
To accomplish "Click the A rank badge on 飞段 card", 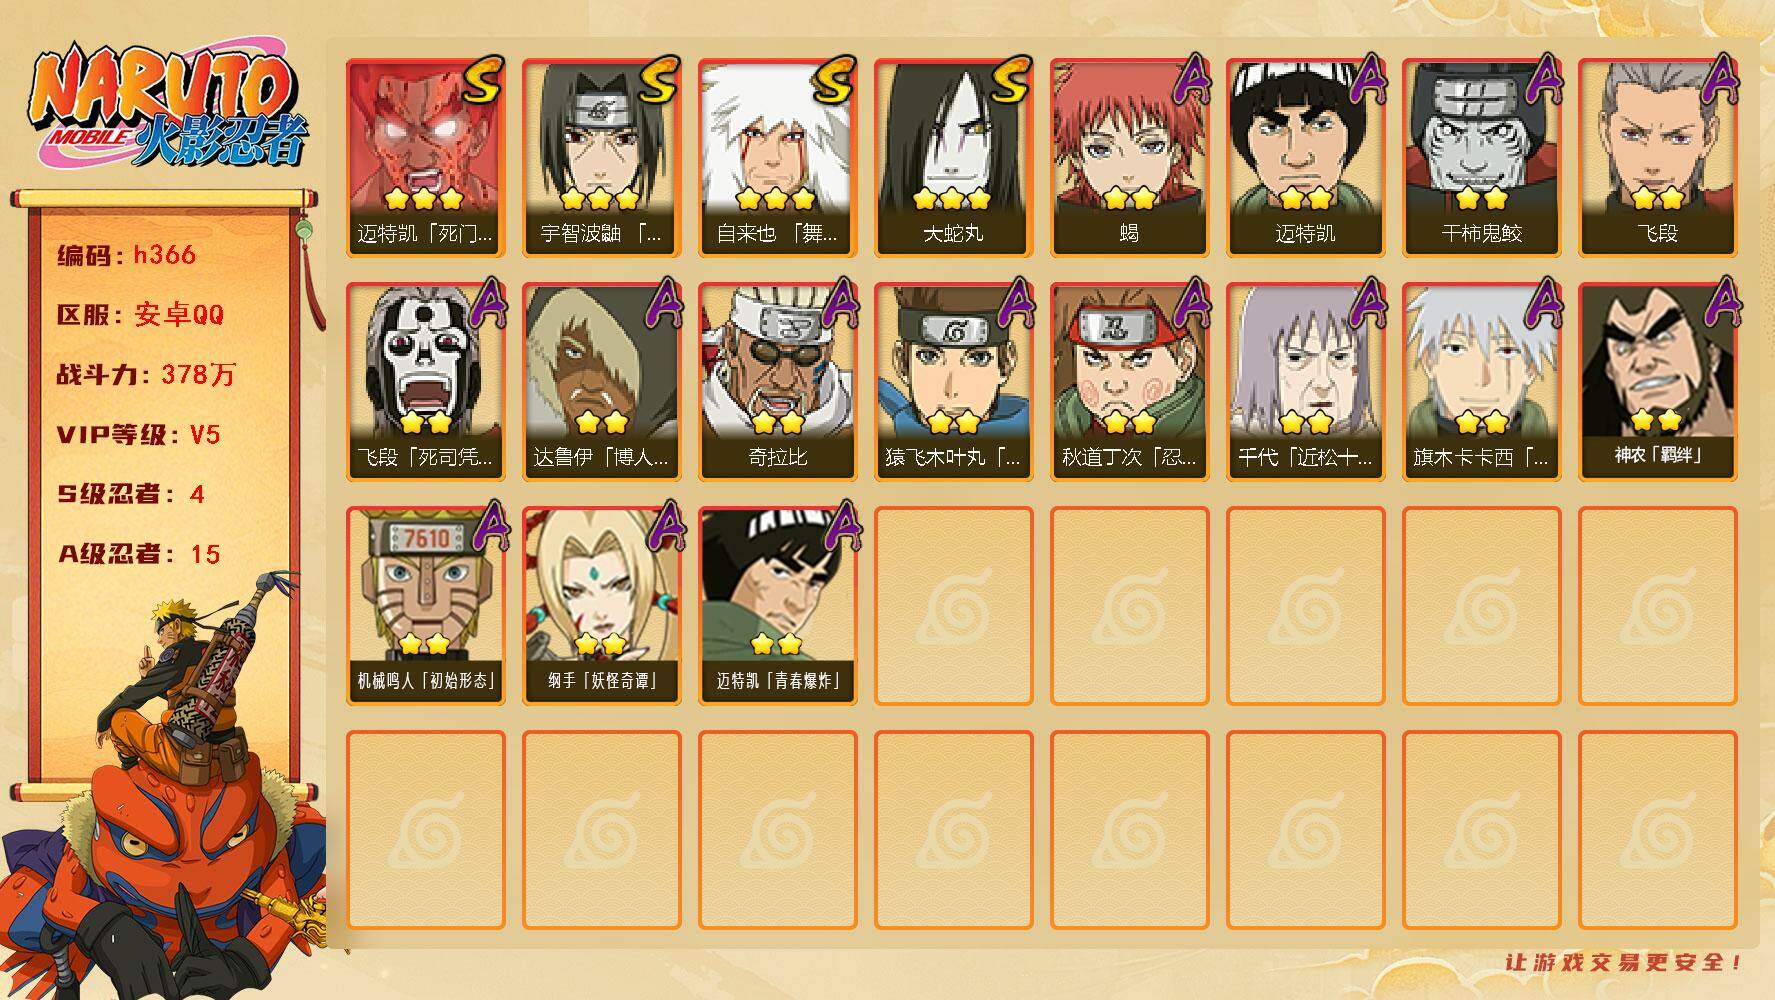I will coord(1722,80).
